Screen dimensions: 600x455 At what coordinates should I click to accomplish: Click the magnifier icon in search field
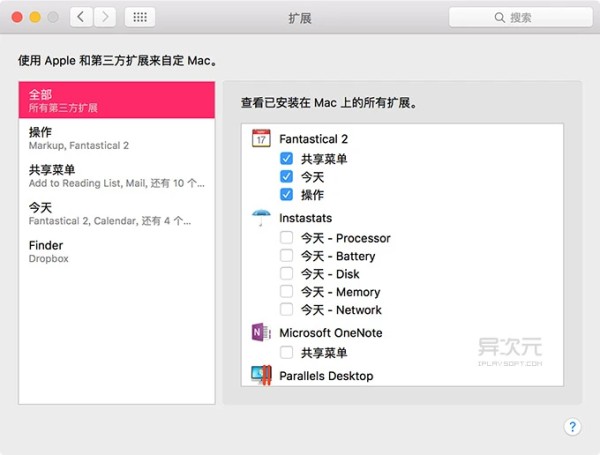tap(499, 17)
